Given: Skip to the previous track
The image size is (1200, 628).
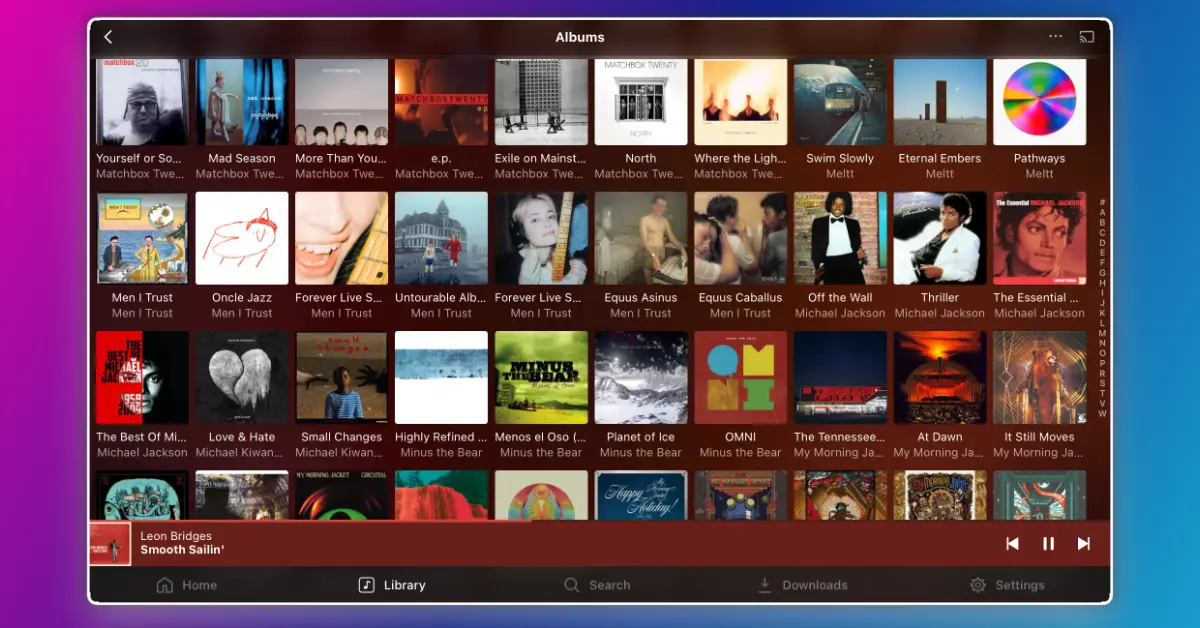Looking at the screenshot, I should click(1012, 544).
